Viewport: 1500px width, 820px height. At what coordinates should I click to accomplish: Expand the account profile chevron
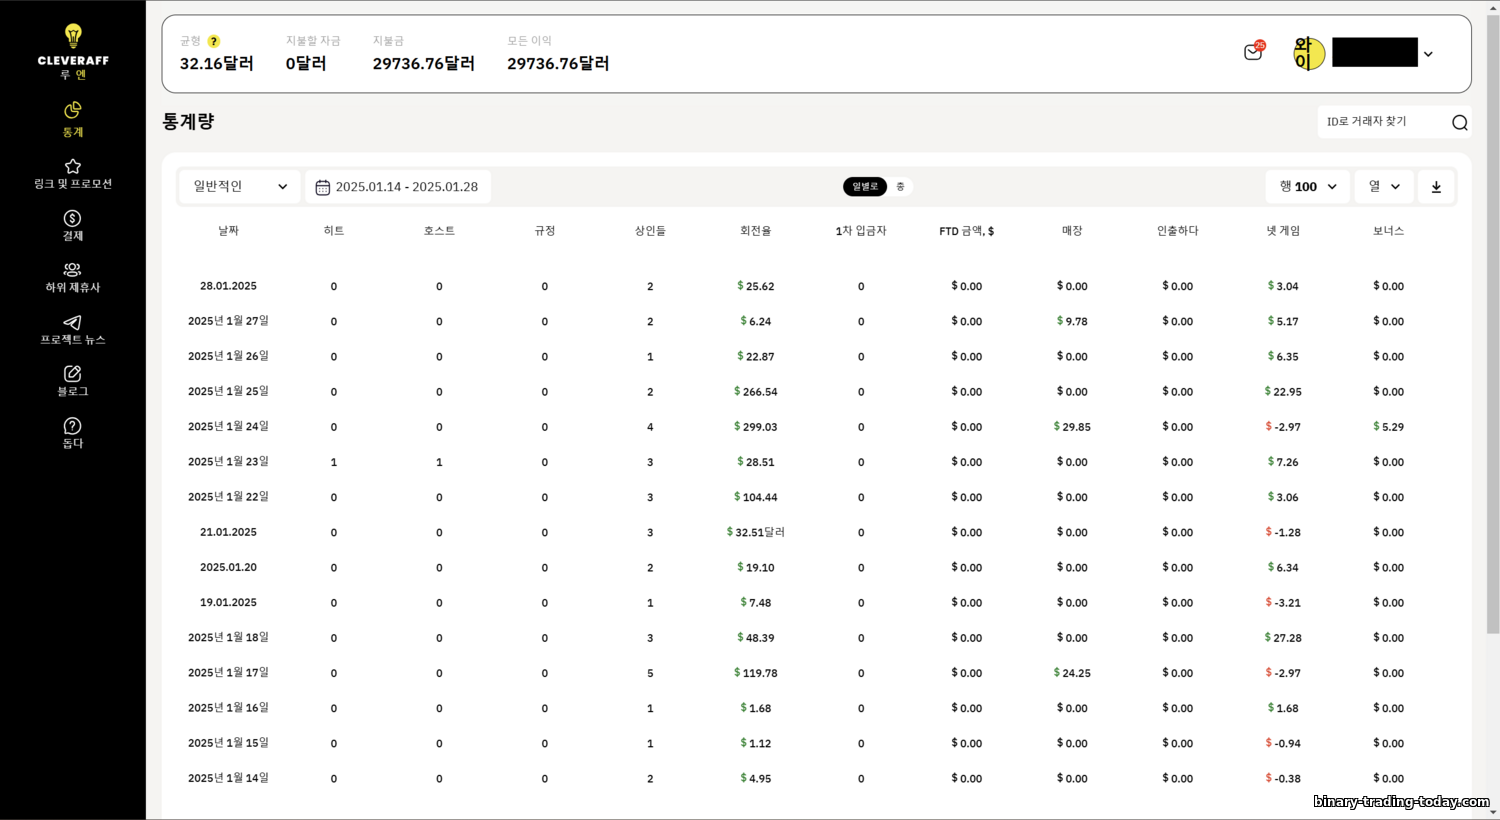1428,54
